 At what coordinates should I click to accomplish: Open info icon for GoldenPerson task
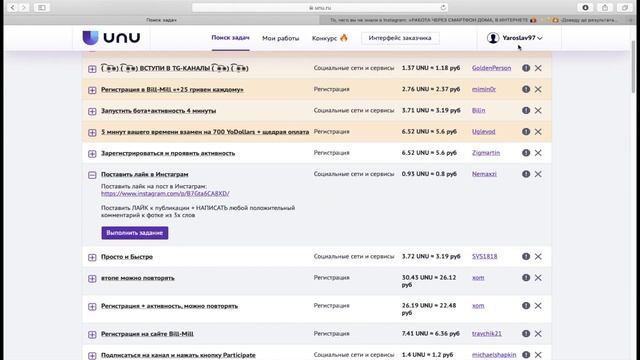coord(526,68)
